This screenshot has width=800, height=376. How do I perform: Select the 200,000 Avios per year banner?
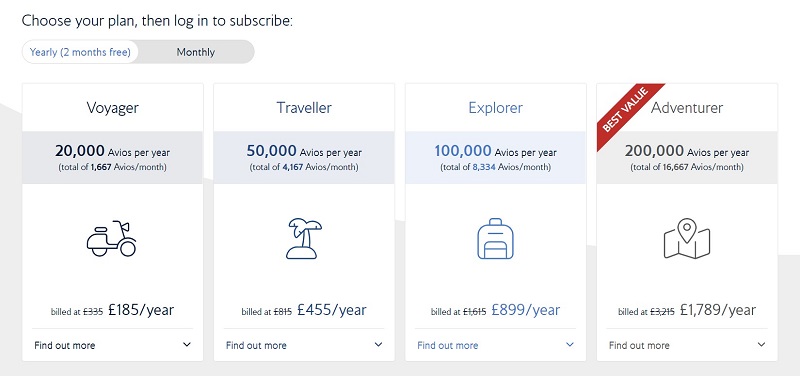687,158
